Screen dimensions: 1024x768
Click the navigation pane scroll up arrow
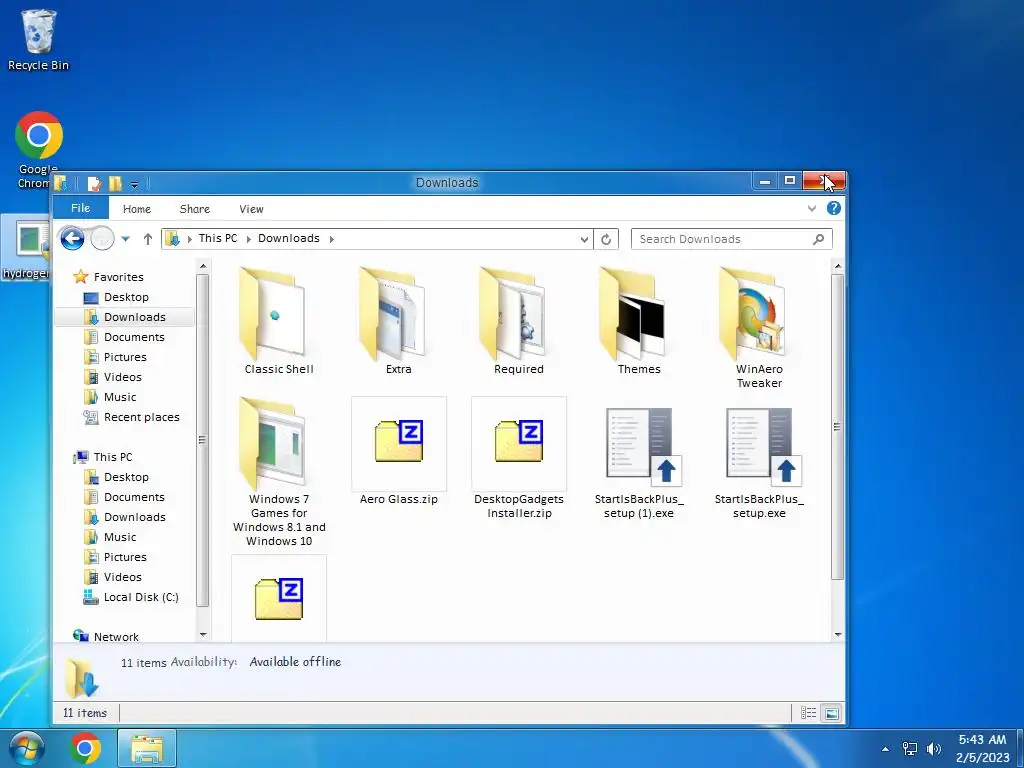coord(202,266)
